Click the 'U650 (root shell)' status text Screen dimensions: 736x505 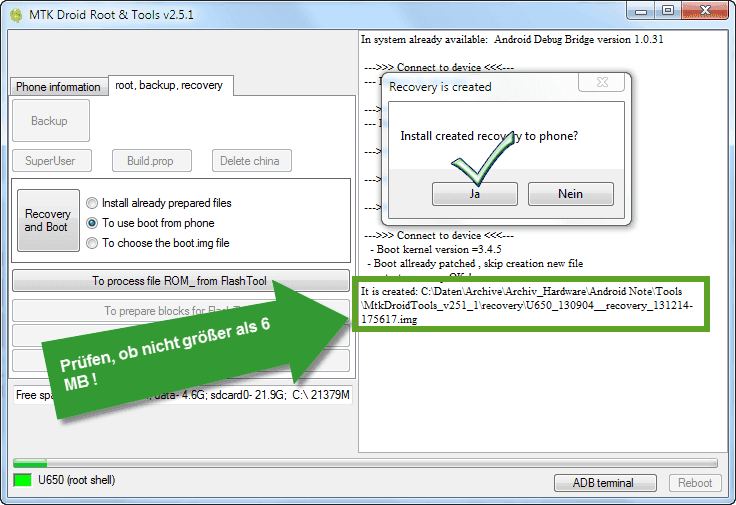[77, 480]
